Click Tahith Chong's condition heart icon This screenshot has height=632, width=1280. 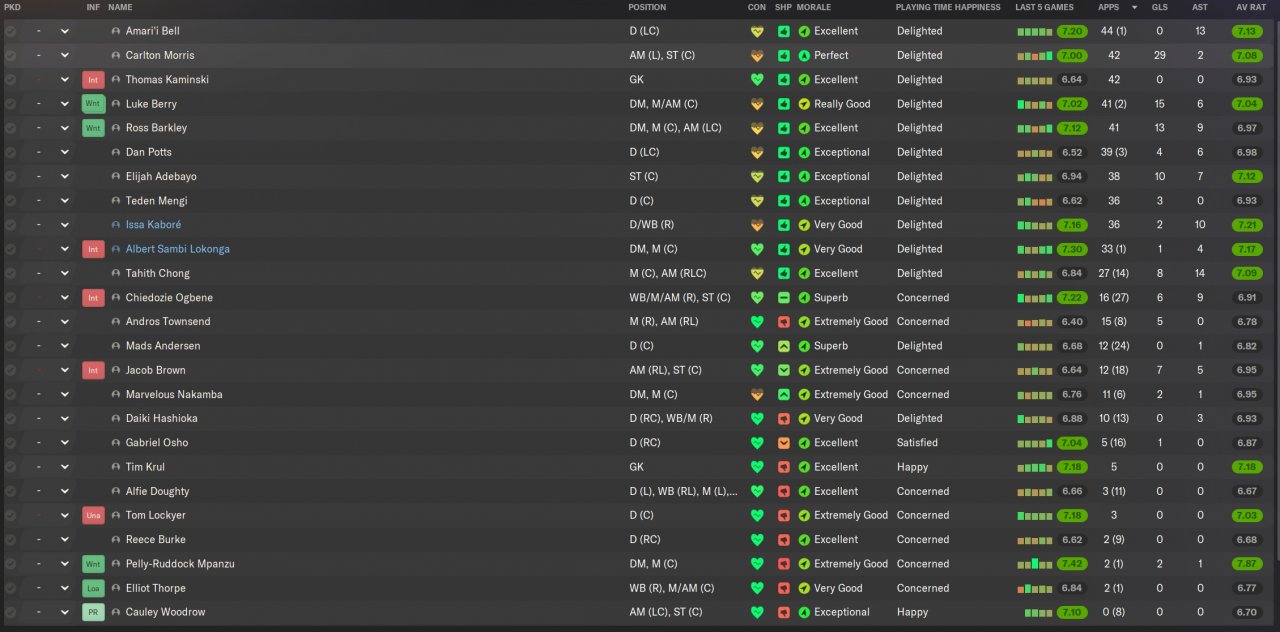coord(757,273)
